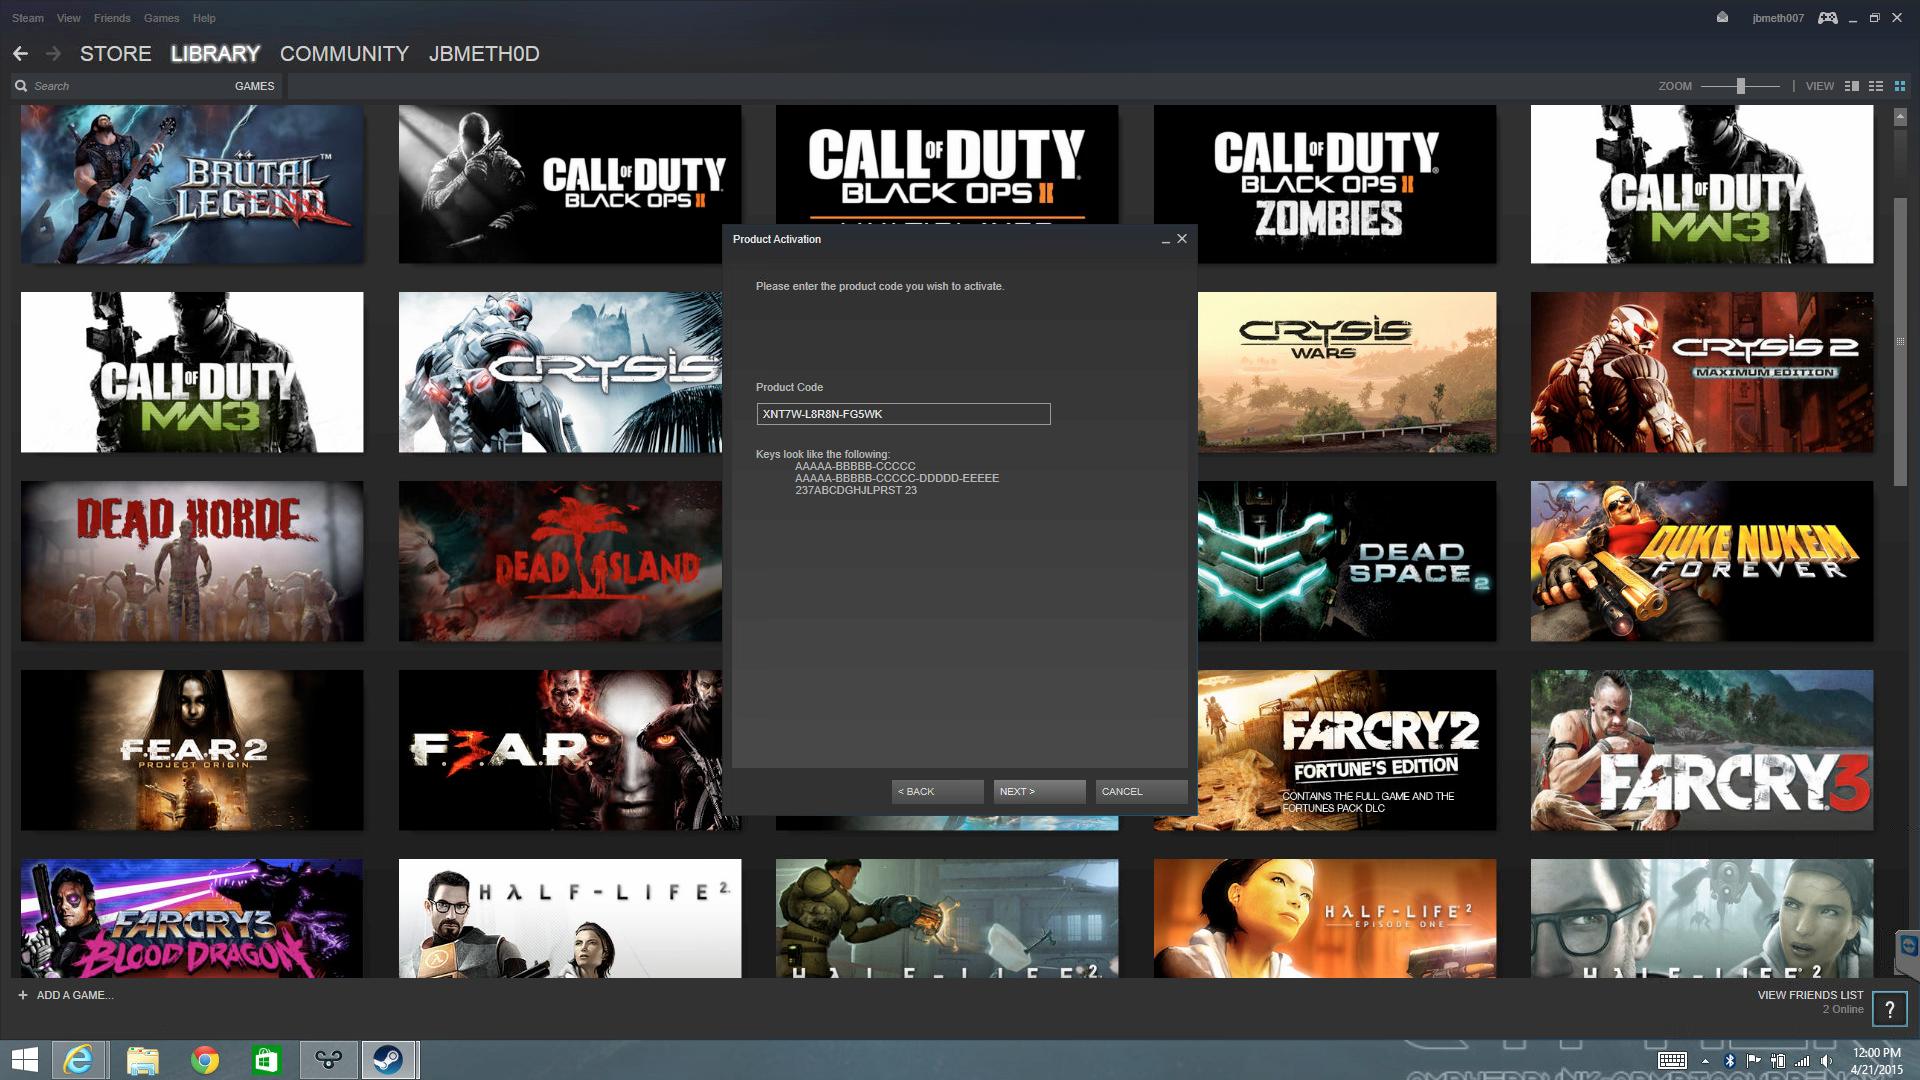
Task: Click the plus icon beside Add a Game
Action: point(23,995)
